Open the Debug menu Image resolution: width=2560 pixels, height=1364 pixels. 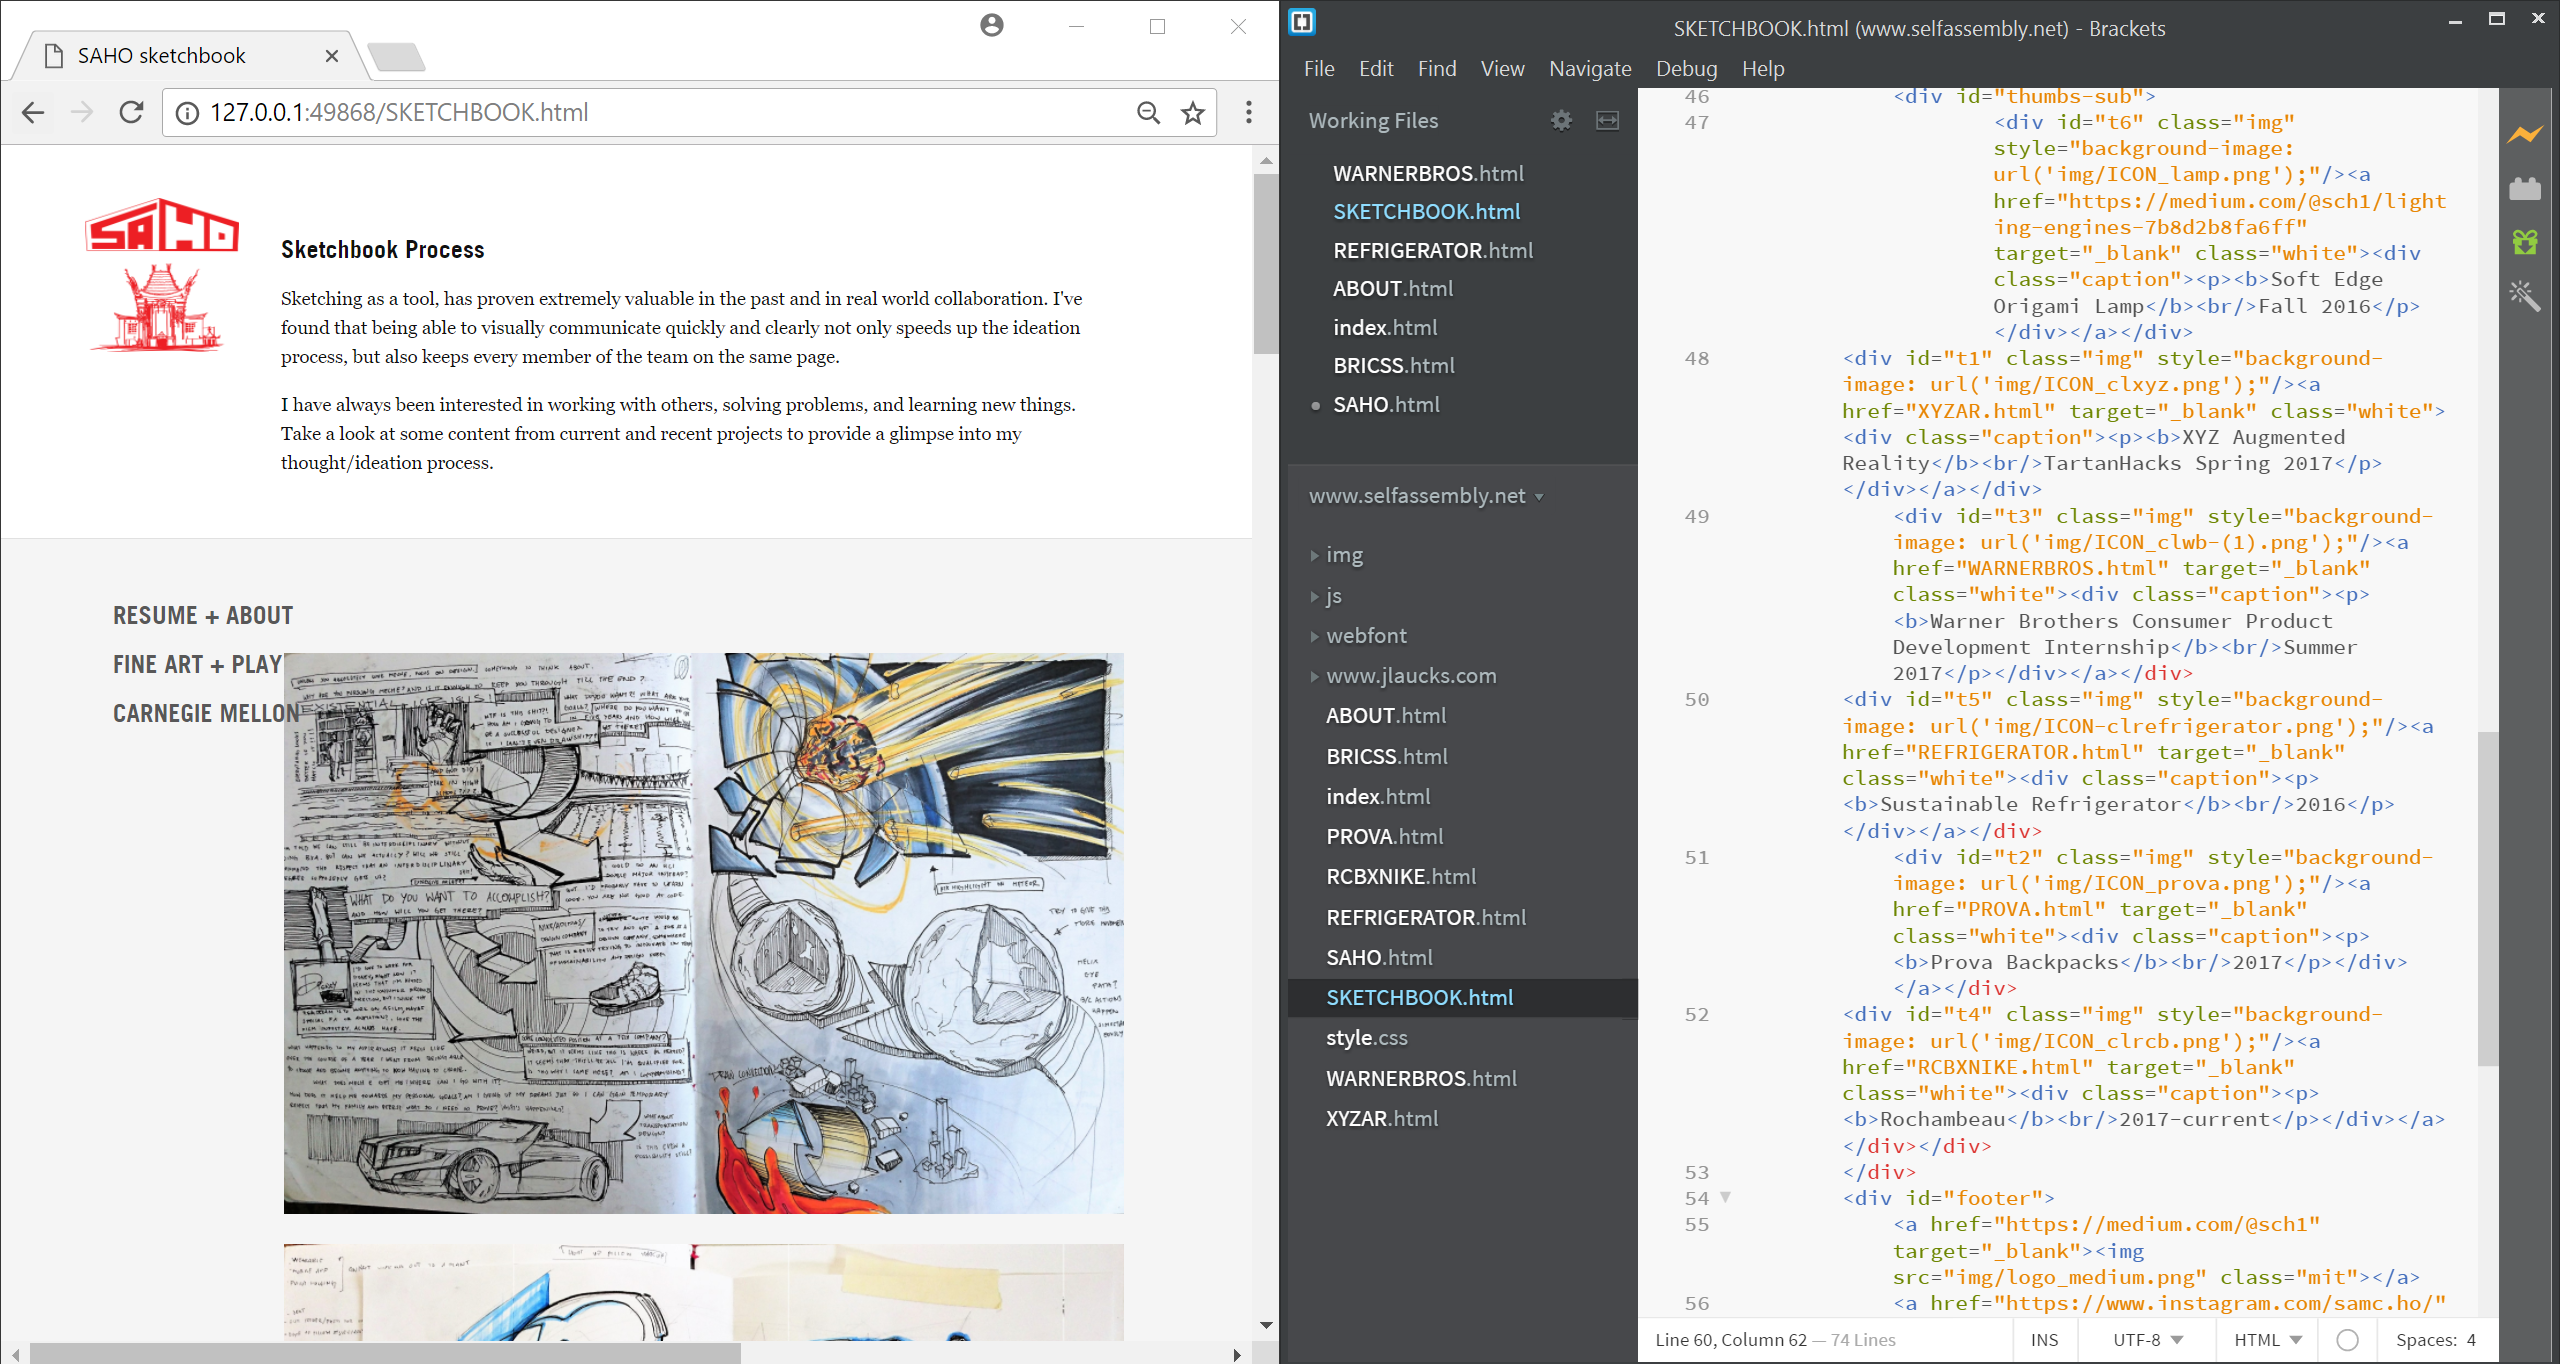(1686, 68)
